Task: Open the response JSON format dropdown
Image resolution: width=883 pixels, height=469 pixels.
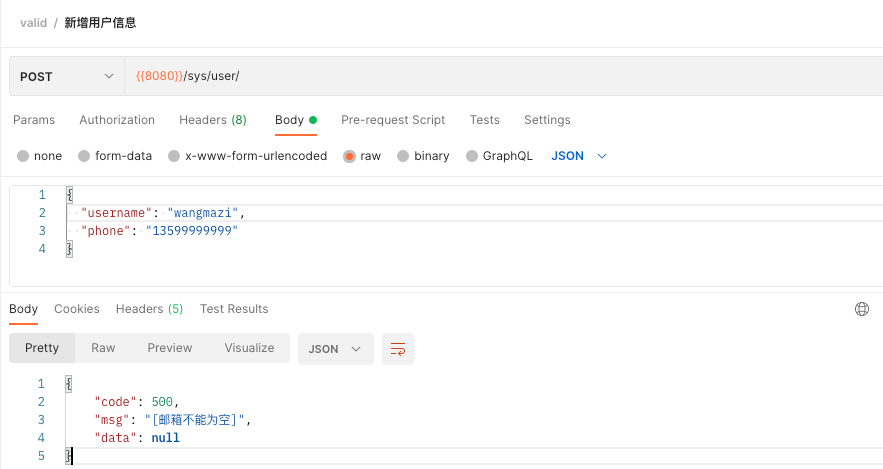Action: click(x=336, y=349)
